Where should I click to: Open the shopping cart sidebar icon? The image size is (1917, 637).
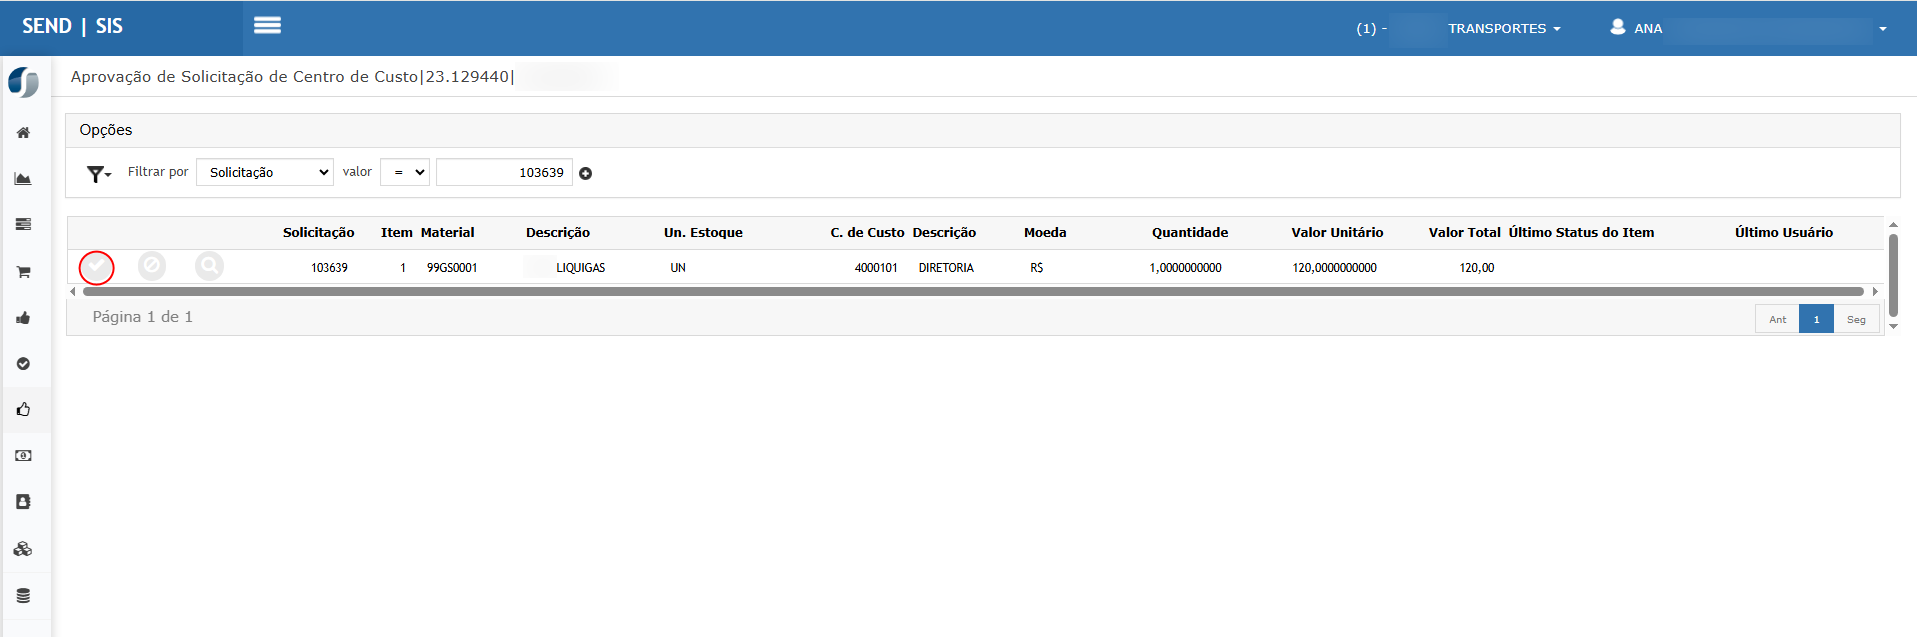23,272
